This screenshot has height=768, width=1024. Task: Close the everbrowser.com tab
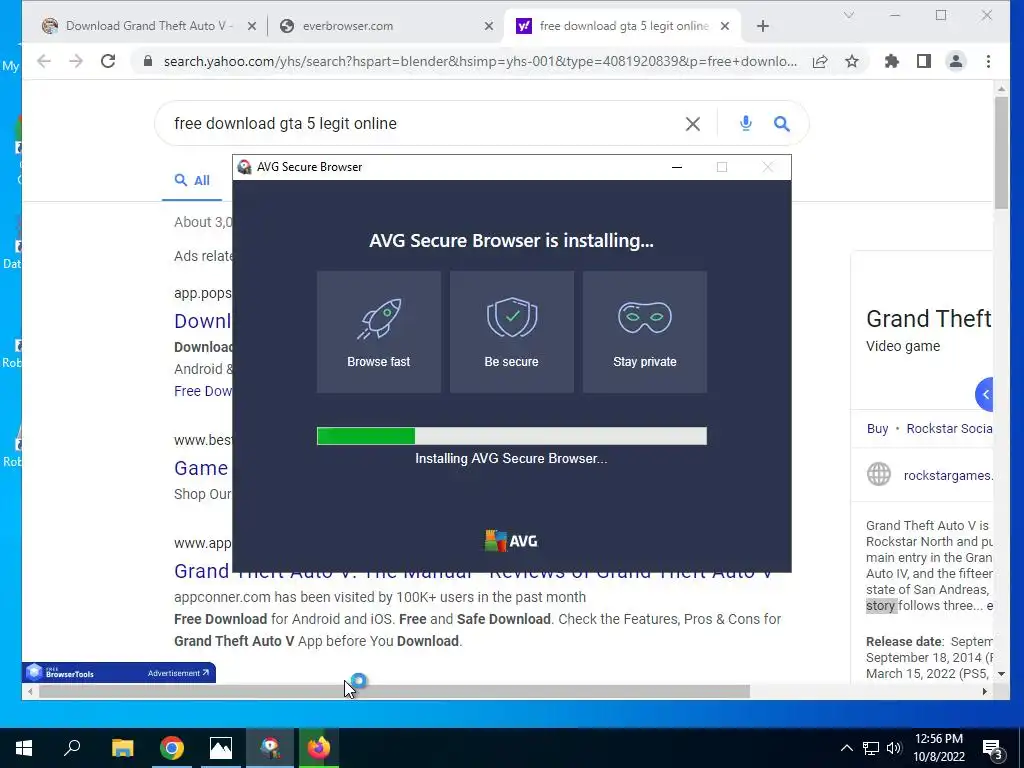488,26
